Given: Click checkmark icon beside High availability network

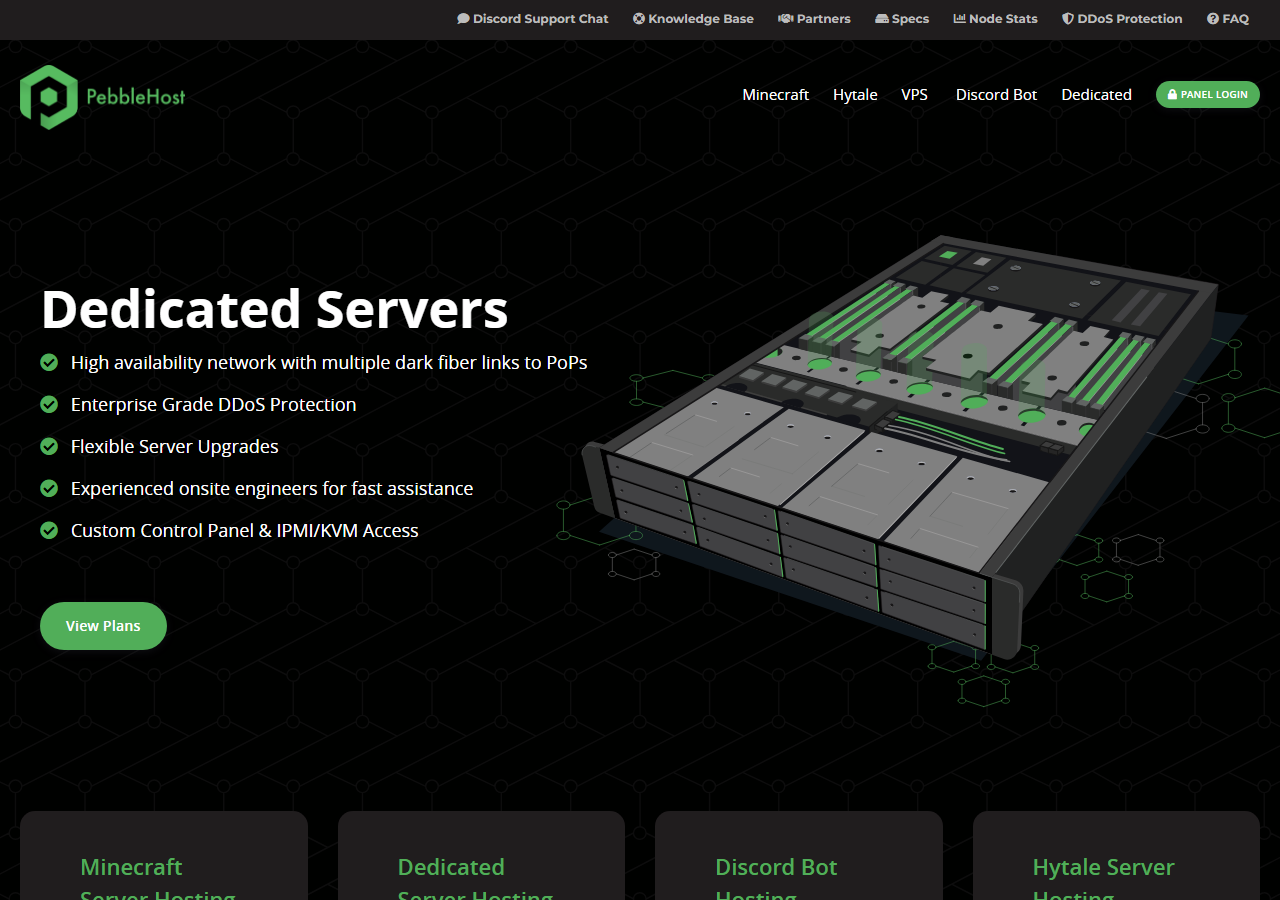Looking at the screenshot, I should tap(49, 362).
